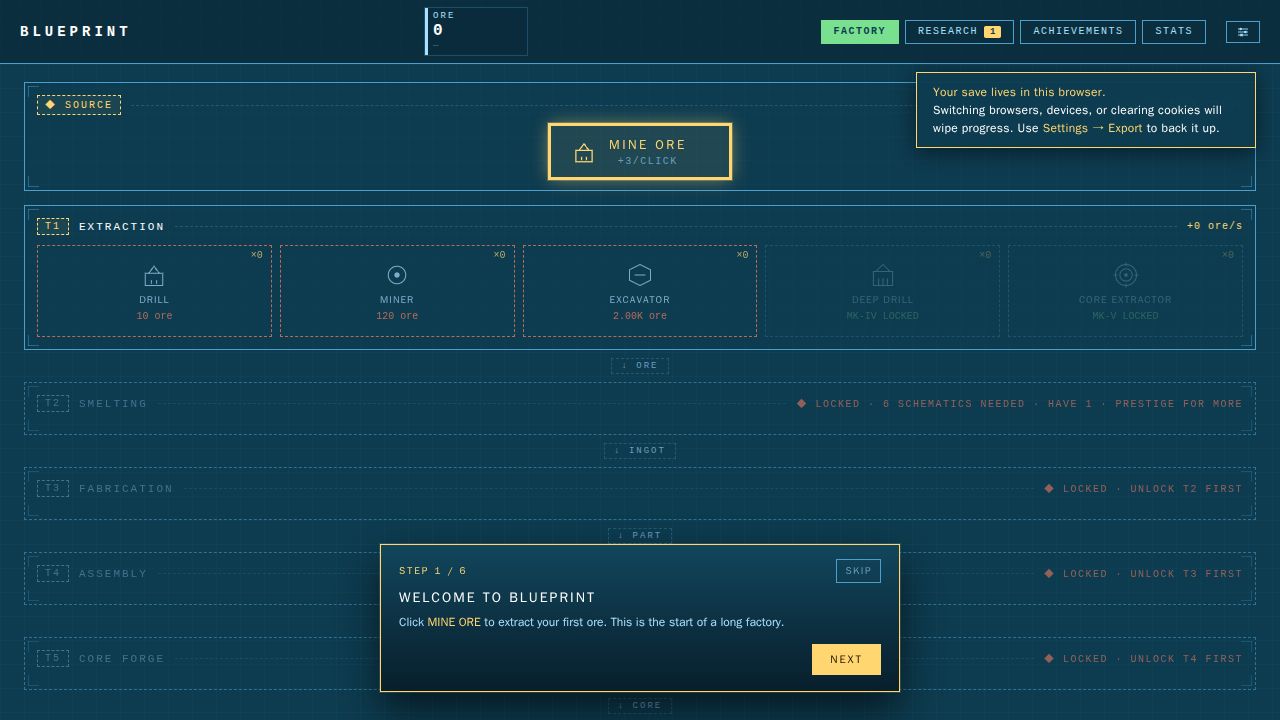Click the 'MK-IV LOCKED' label
The height and width of the screenshot is (720, 1280).
[x=883, y=316]
